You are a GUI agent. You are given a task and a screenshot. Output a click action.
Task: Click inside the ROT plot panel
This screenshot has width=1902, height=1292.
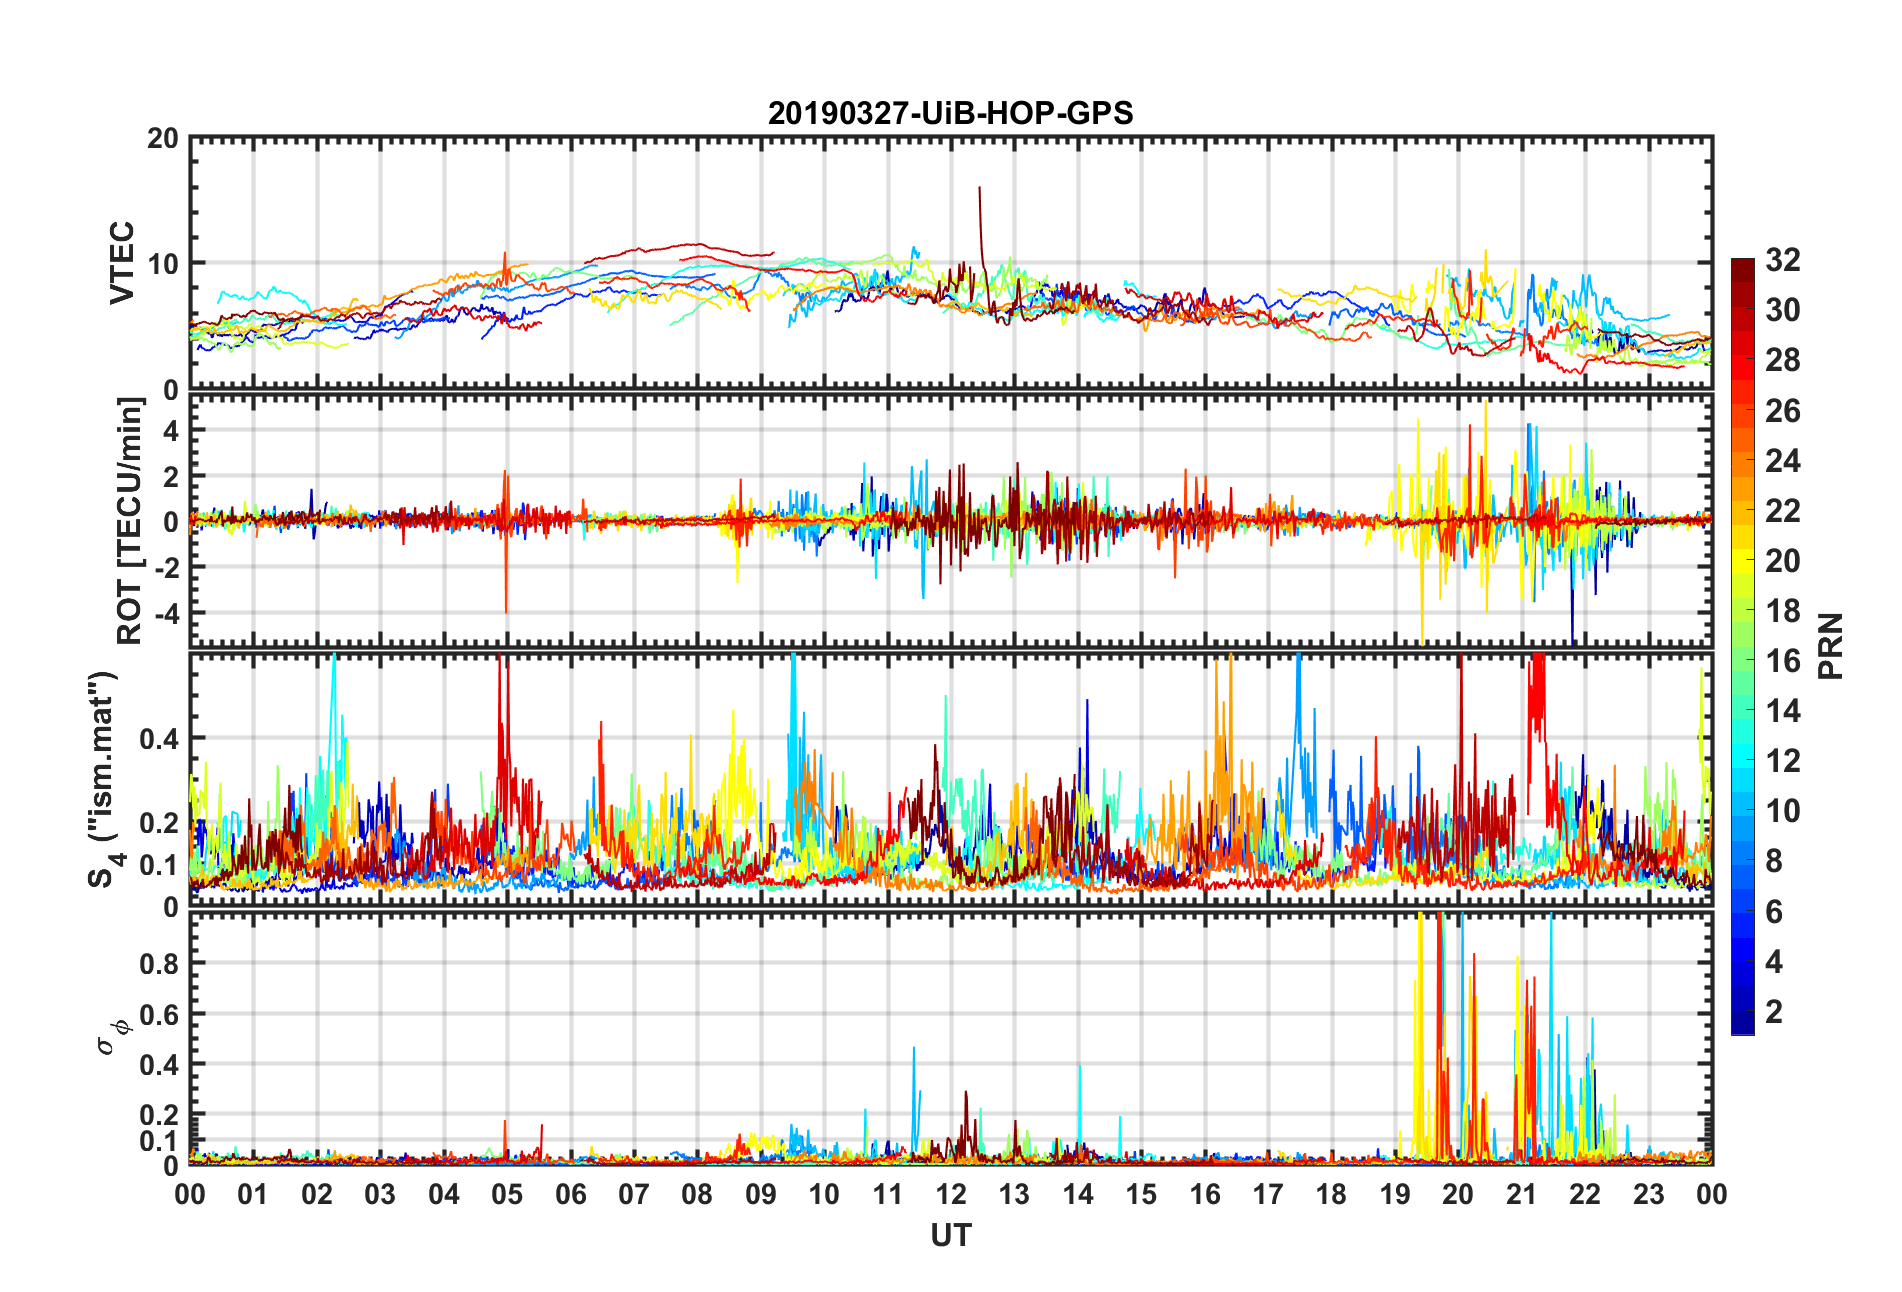coord(950,521)
